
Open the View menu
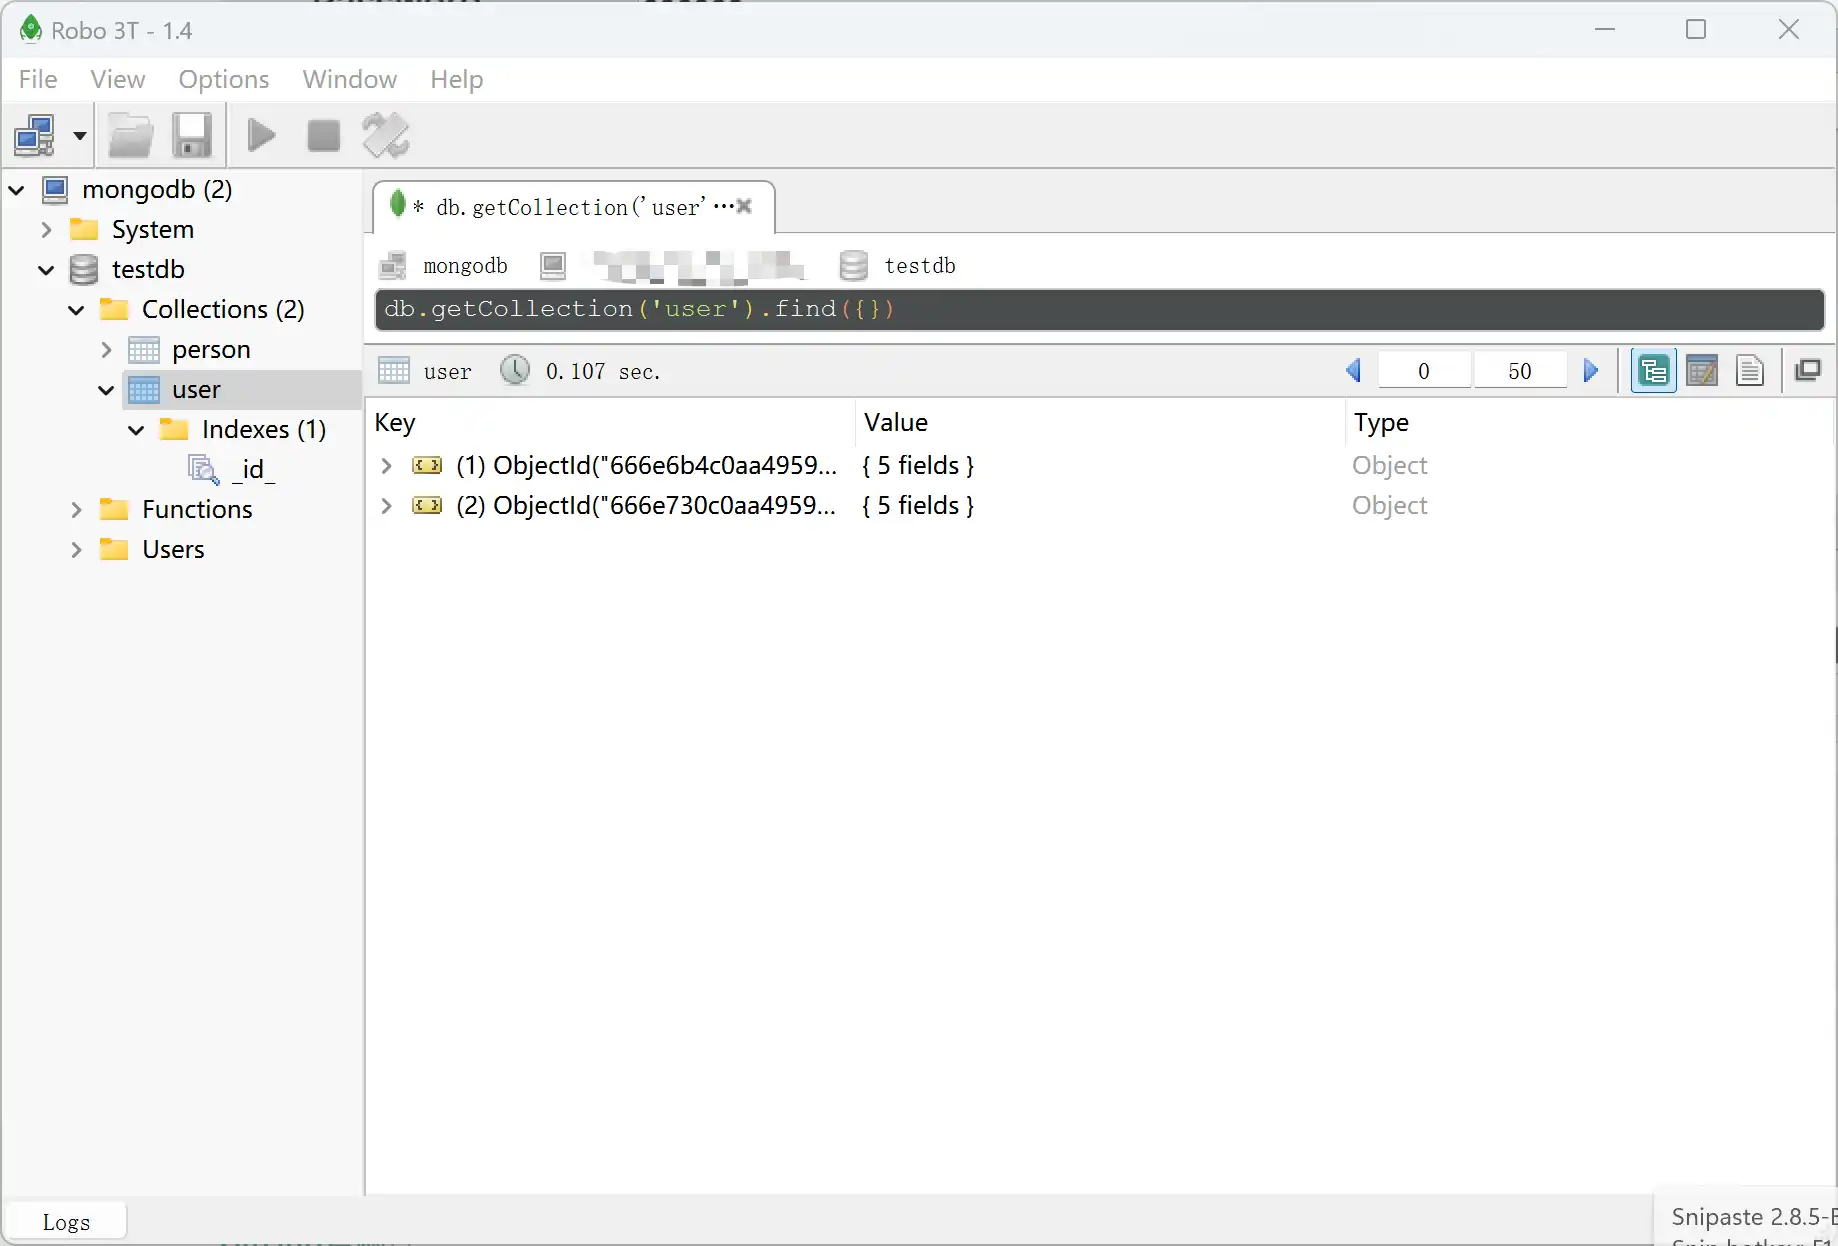coord(118,79)
